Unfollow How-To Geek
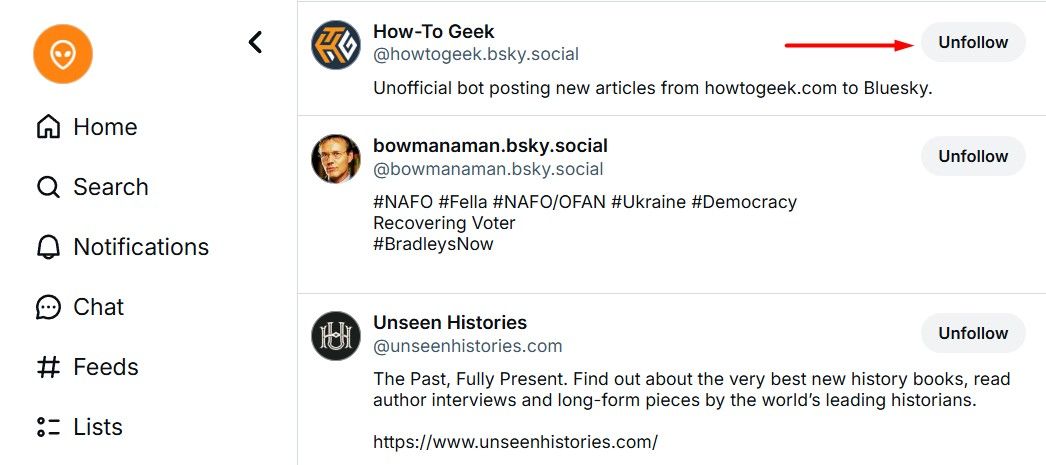This screenshot has width=1046, height=465. click(x=973, y=43)
